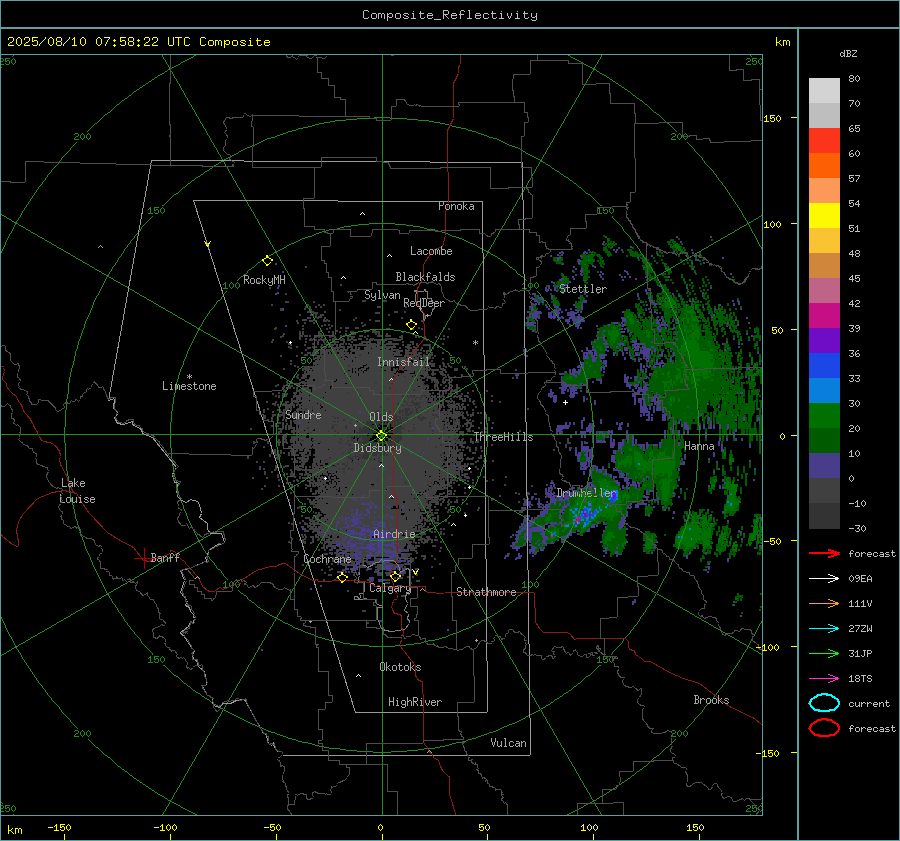The width and height of the screenshot is (900, 841).
Task: Click the Banff town label
Action: pyautogui.click(x=165, y=557)
